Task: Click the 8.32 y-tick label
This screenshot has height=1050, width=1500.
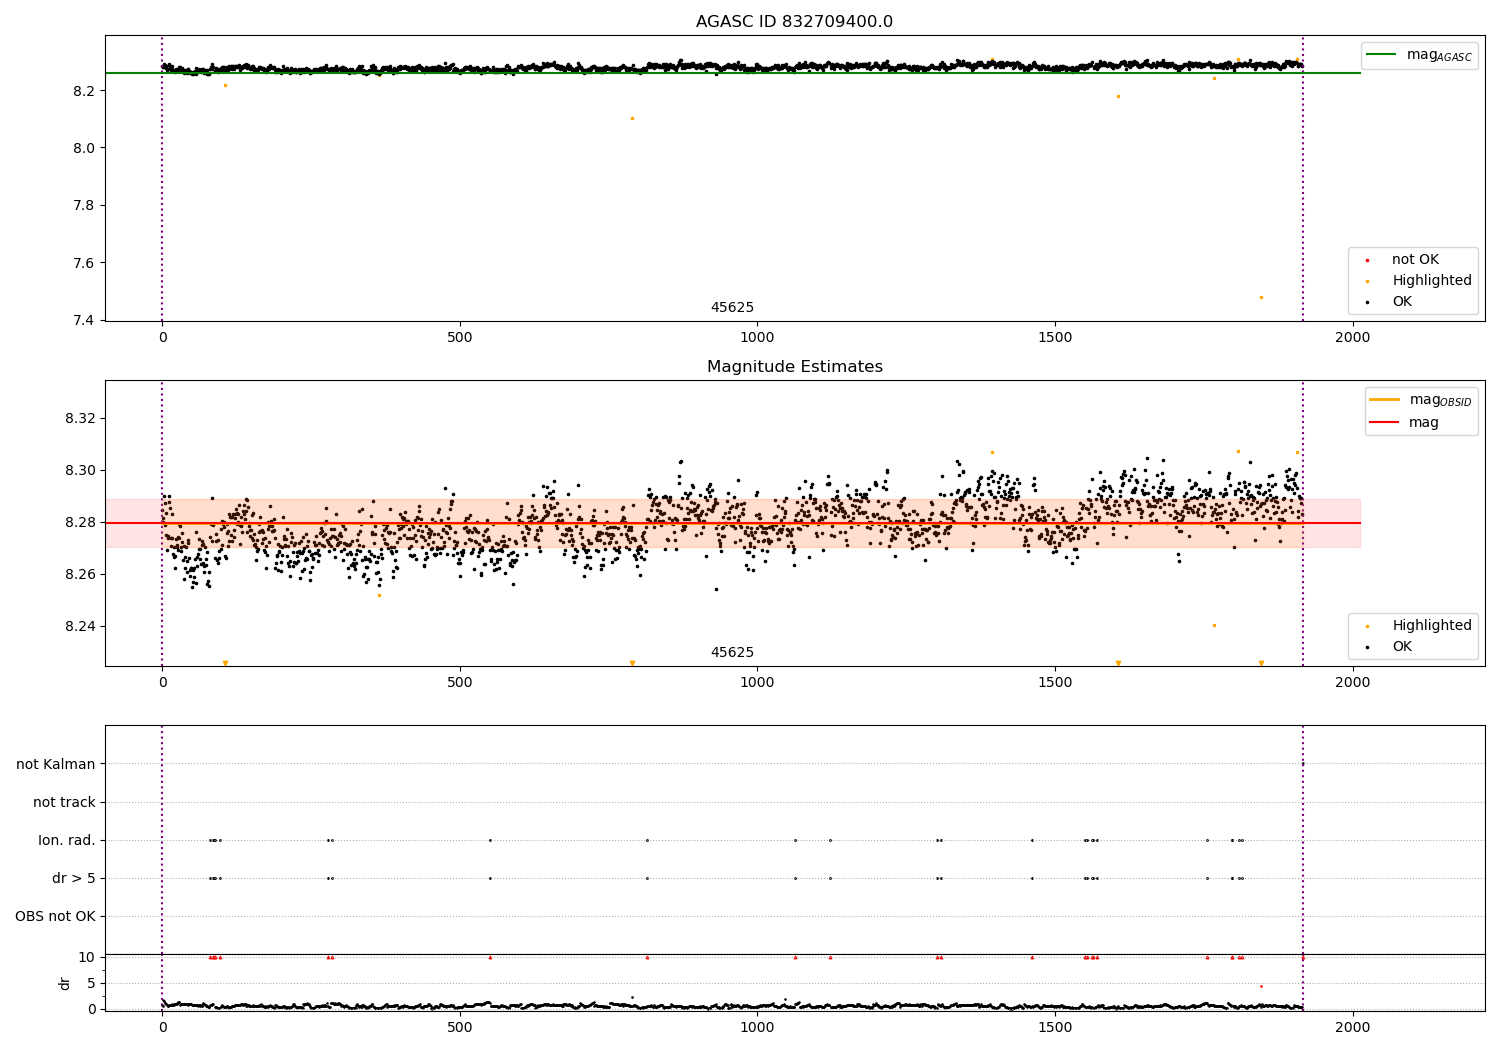Action: click(80, 419)
